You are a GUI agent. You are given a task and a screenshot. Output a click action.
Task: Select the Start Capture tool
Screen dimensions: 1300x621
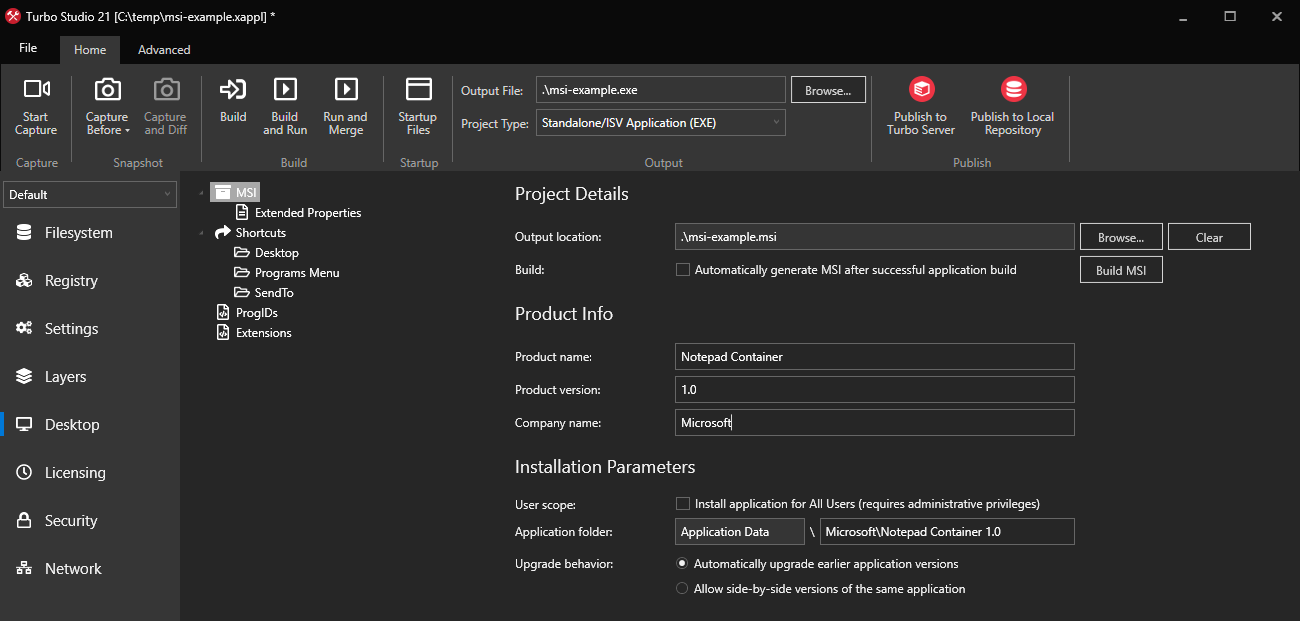(x=35, y=105)
